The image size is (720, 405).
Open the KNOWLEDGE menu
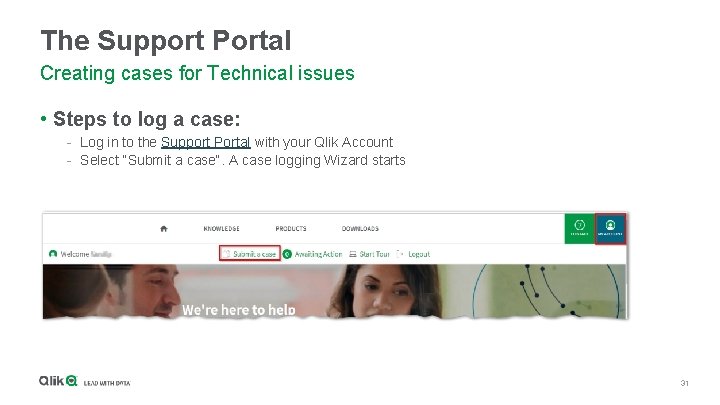pos(221,229)
